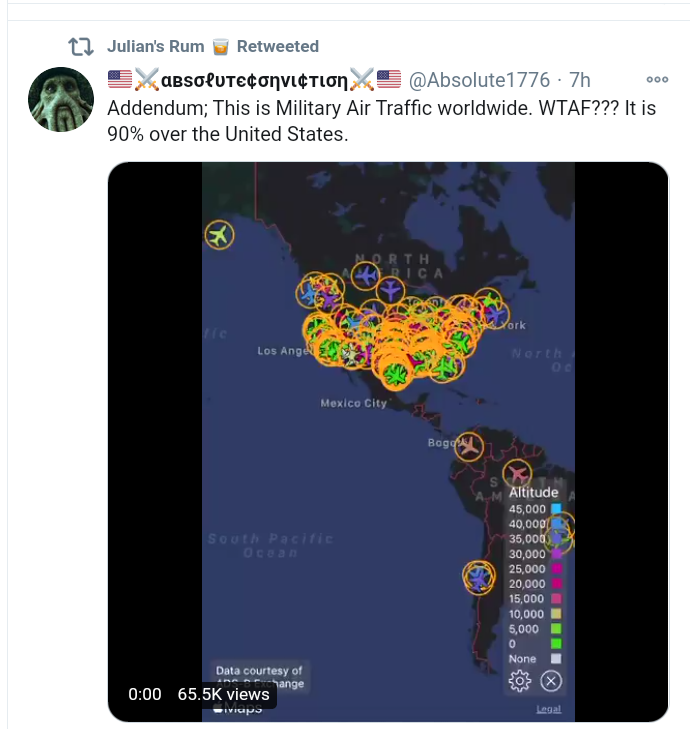Click the 65.5K views counter
Viewport: 690px width, 729px height.
[x=223, y=694]
